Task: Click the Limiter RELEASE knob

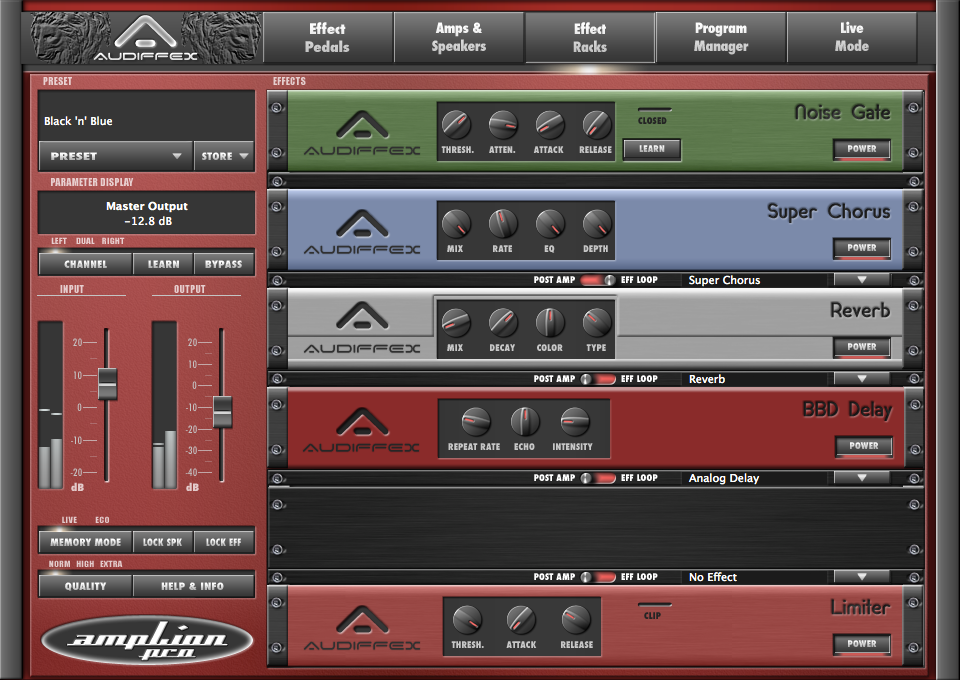Action: click(x=576, y=620)
